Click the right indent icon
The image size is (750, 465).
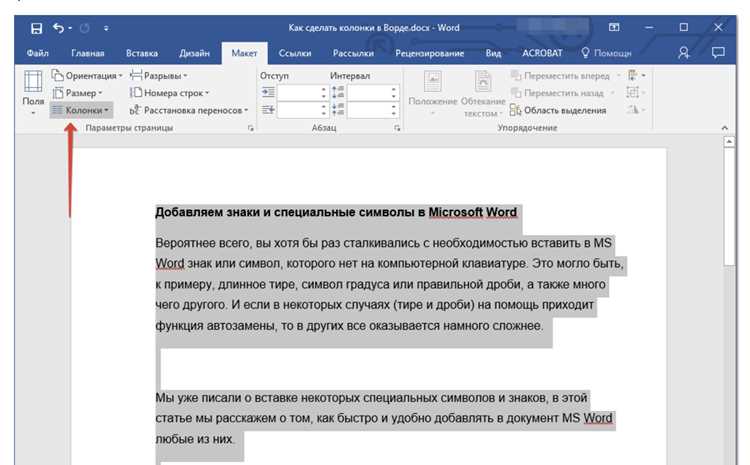click(x=268, y=110)
